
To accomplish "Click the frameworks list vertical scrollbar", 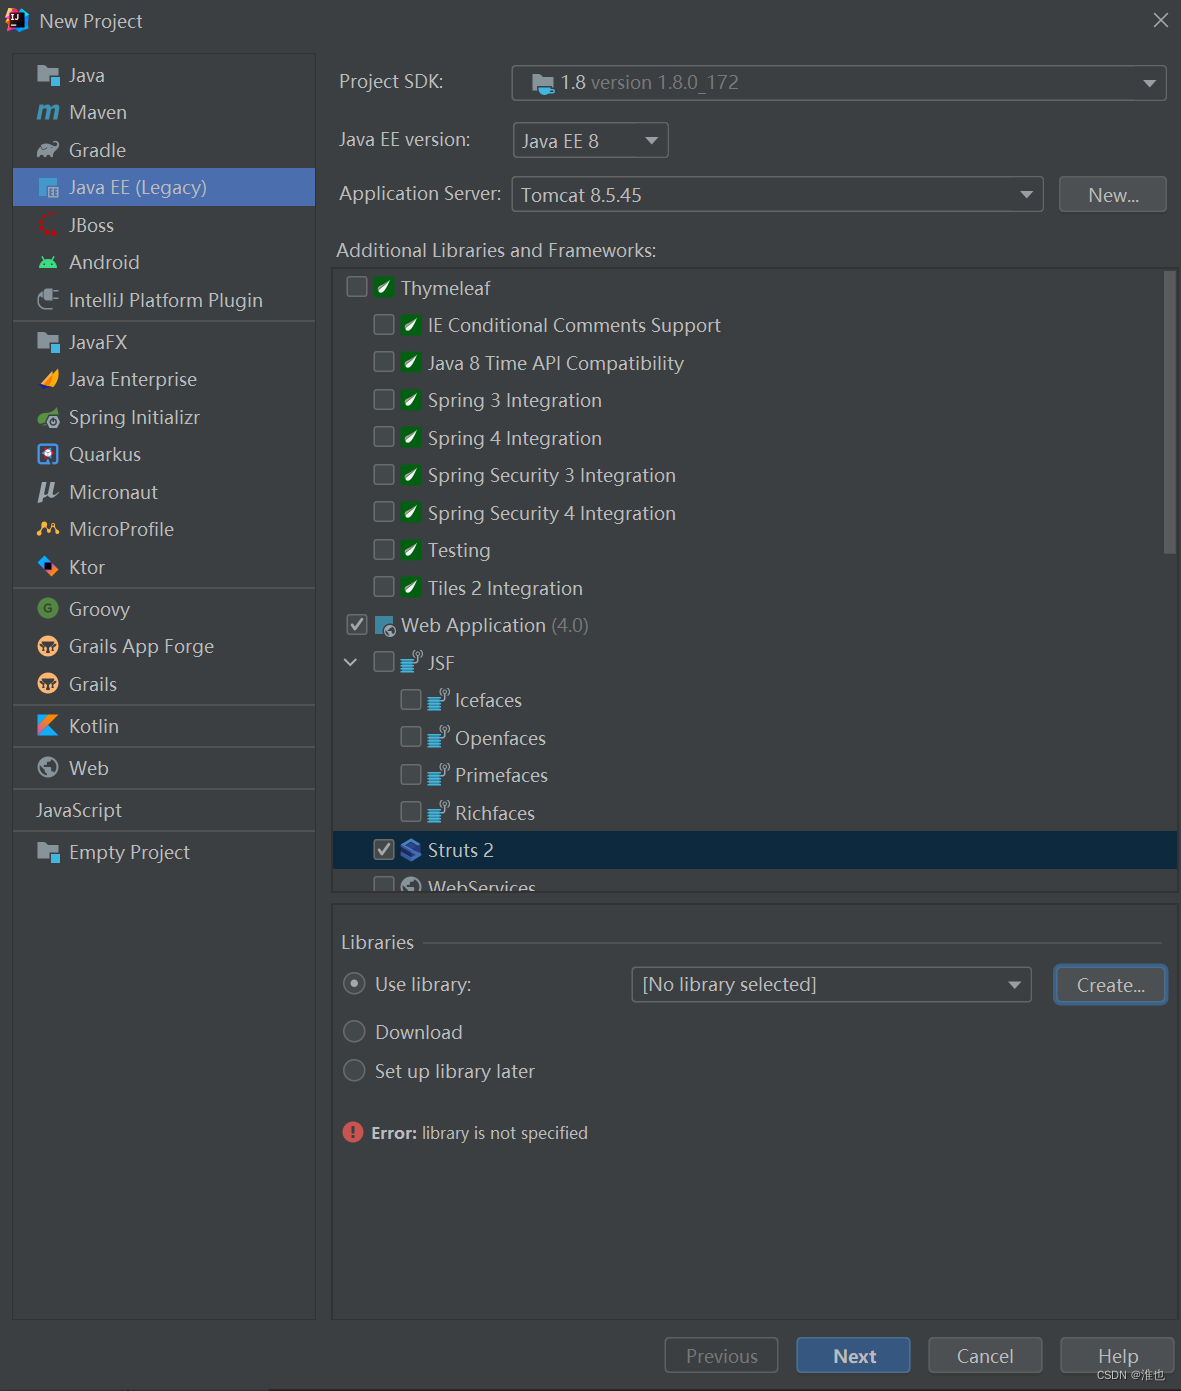I will 1170,412.
